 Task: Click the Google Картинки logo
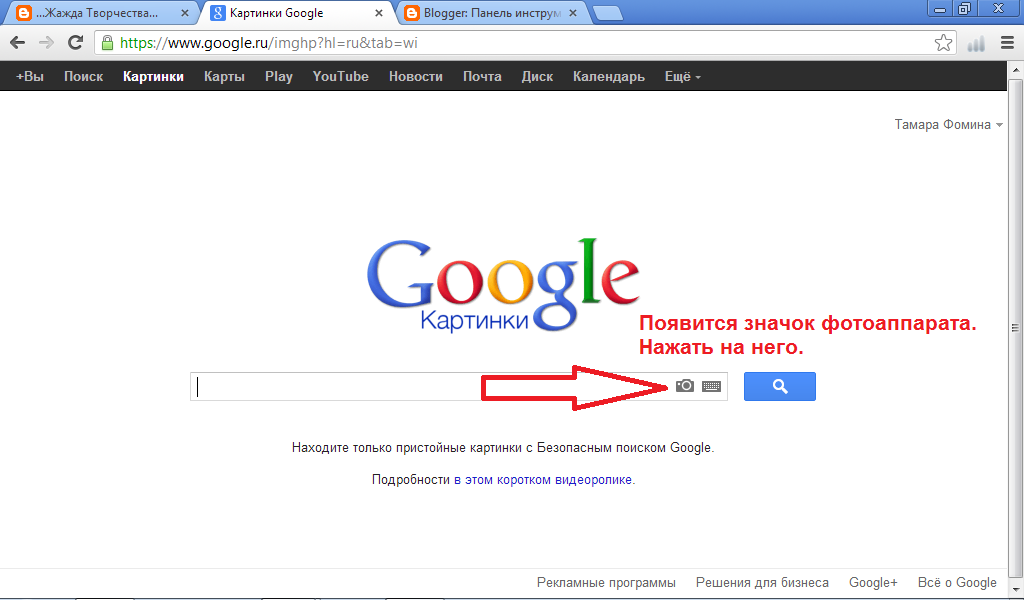tap(503, 285)
